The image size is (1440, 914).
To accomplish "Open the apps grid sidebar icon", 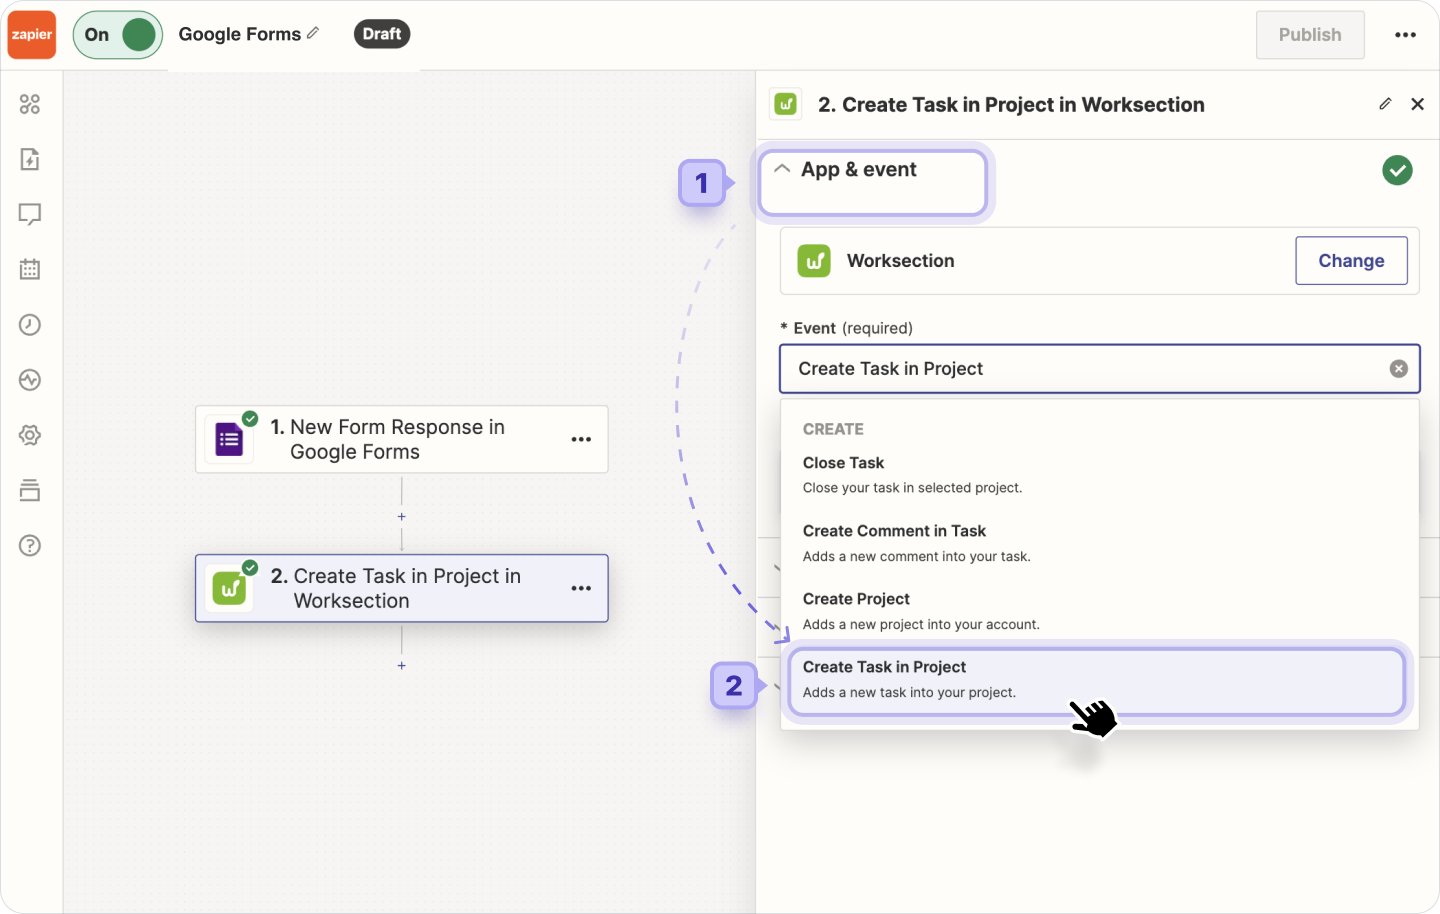I will click(x=30, y=104).
